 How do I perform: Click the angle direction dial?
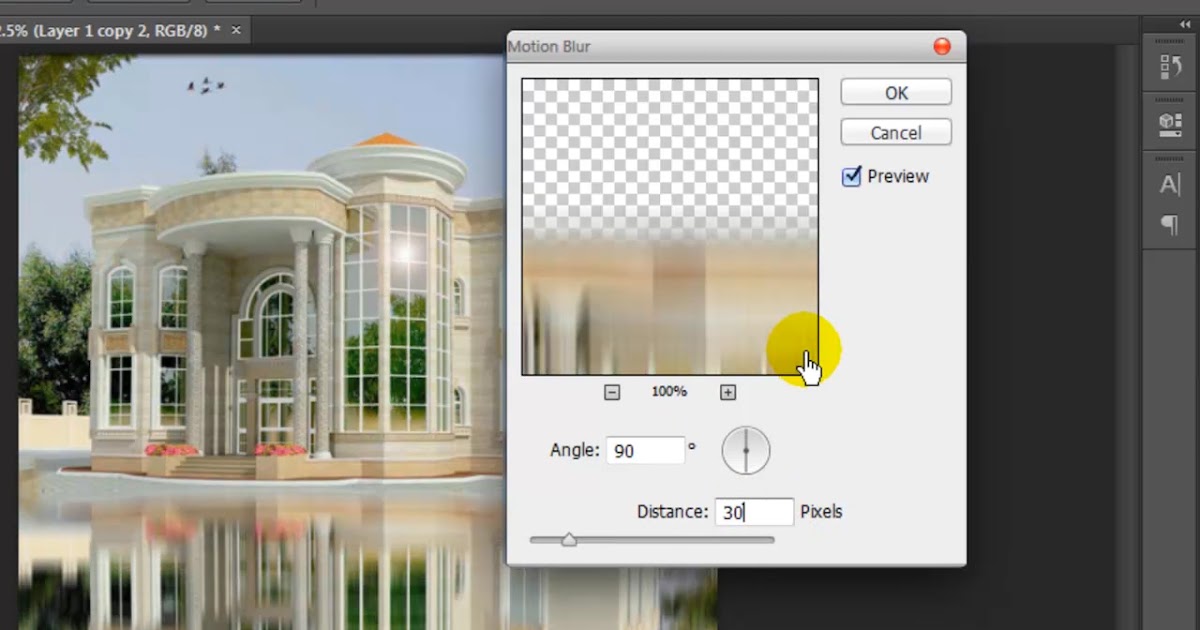[x=746, y=451]
